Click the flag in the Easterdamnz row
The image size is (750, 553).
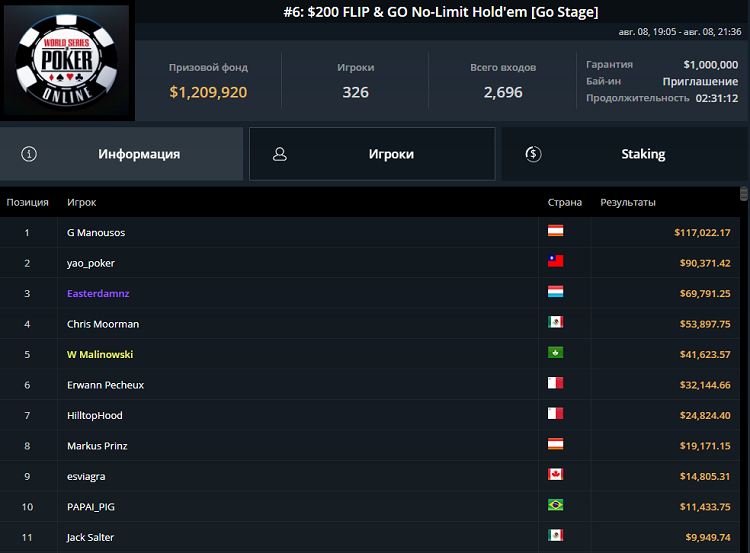[555, 293]
